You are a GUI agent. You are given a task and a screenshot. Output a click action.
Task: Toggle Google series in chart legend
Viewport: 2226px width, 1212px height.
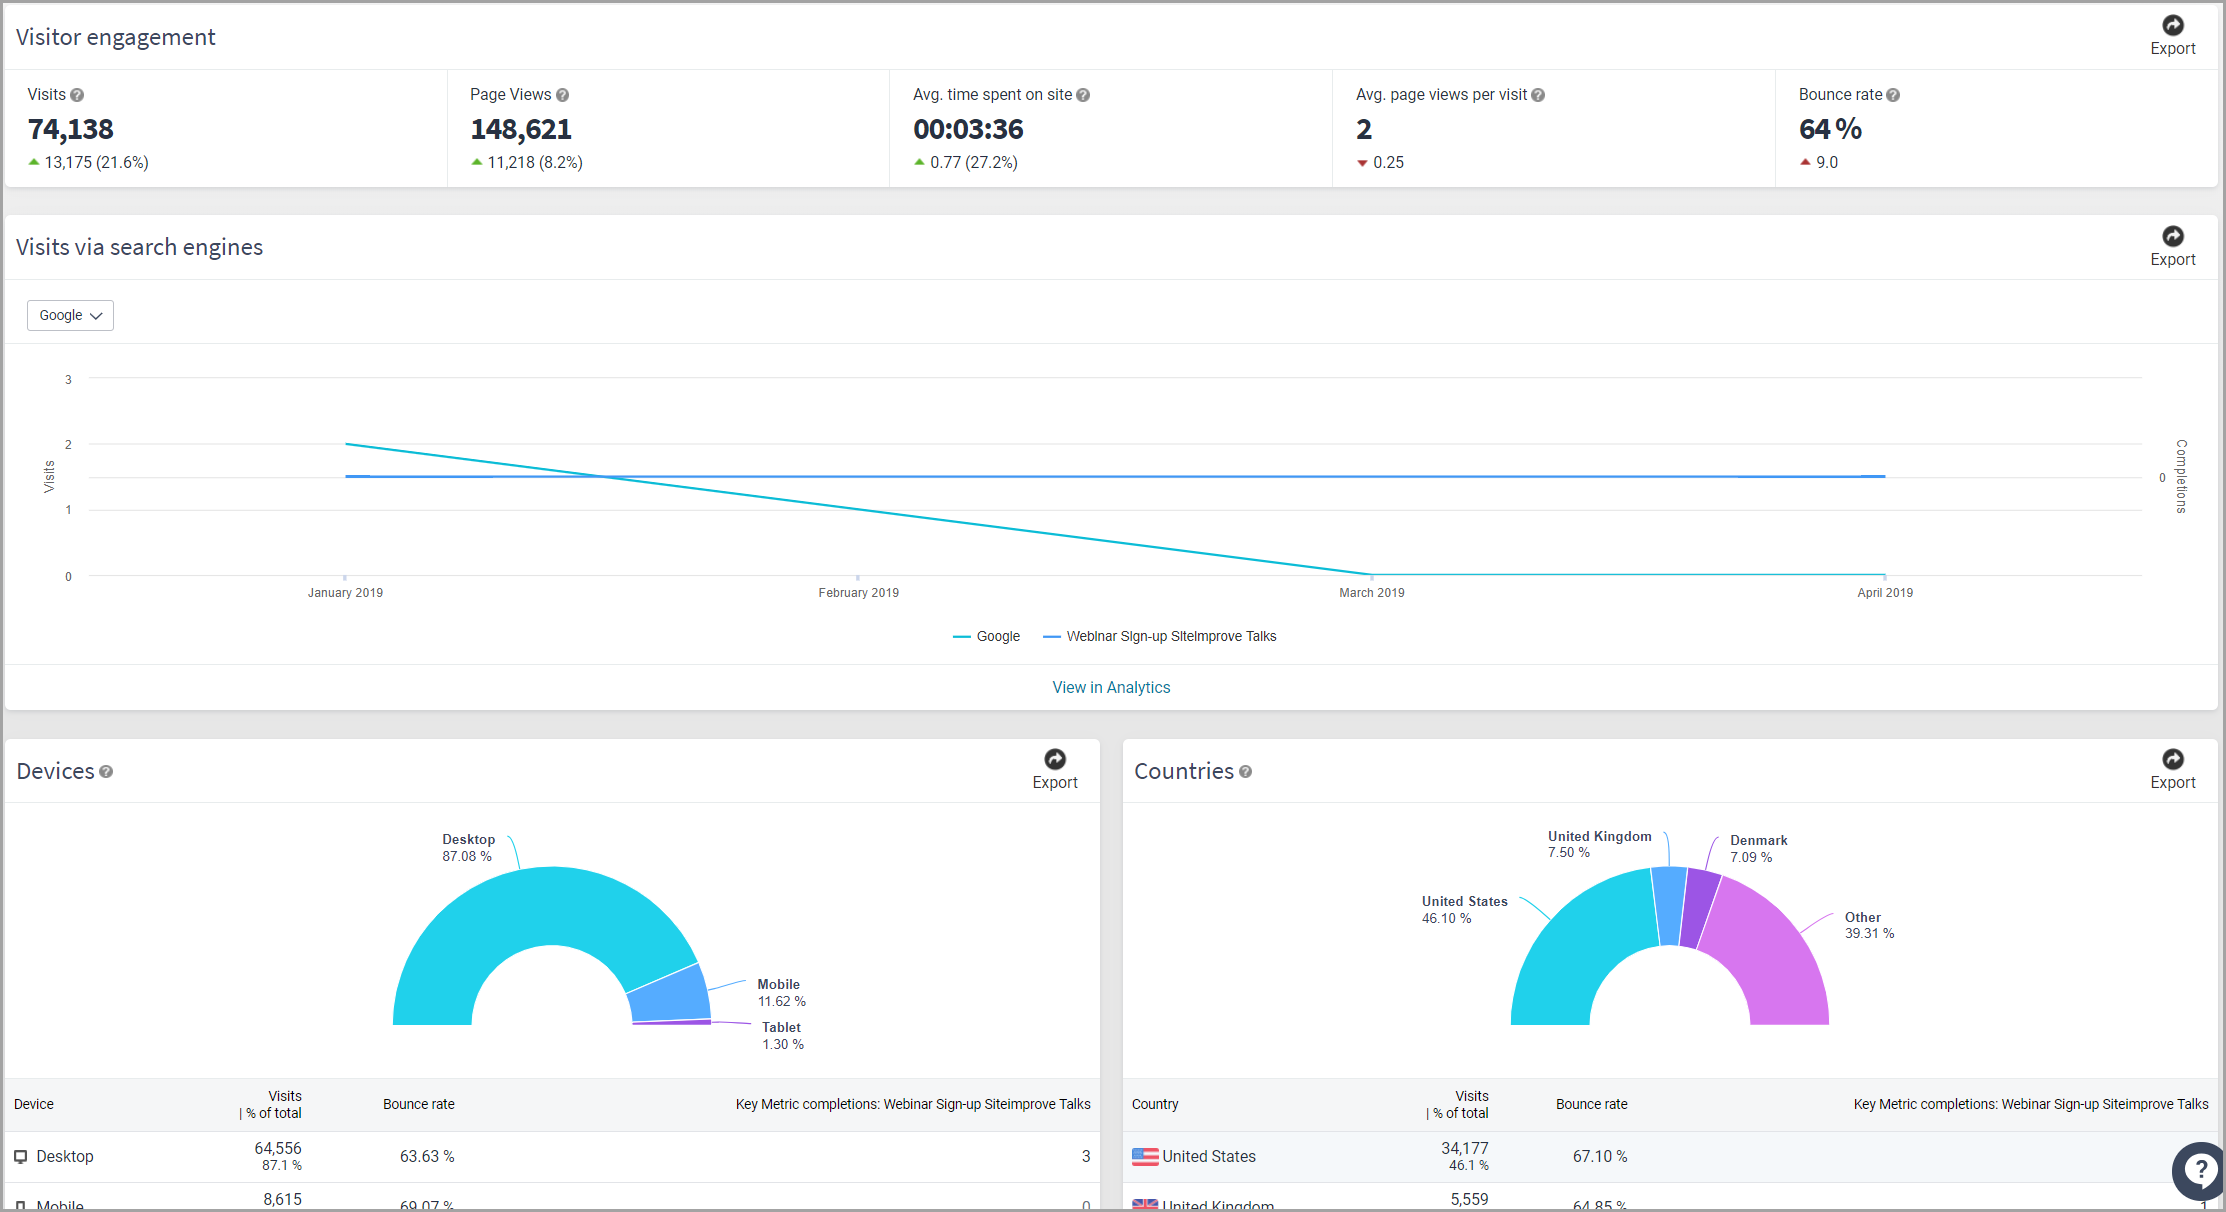tap(986, 636)
